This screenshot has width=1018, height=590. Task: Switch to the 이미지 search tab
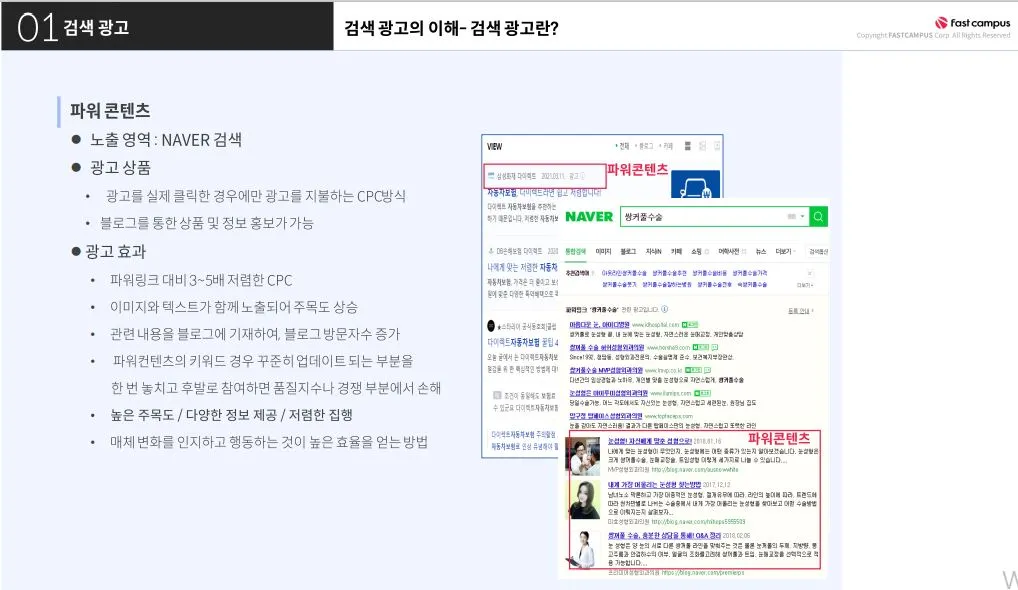(603, 251)
